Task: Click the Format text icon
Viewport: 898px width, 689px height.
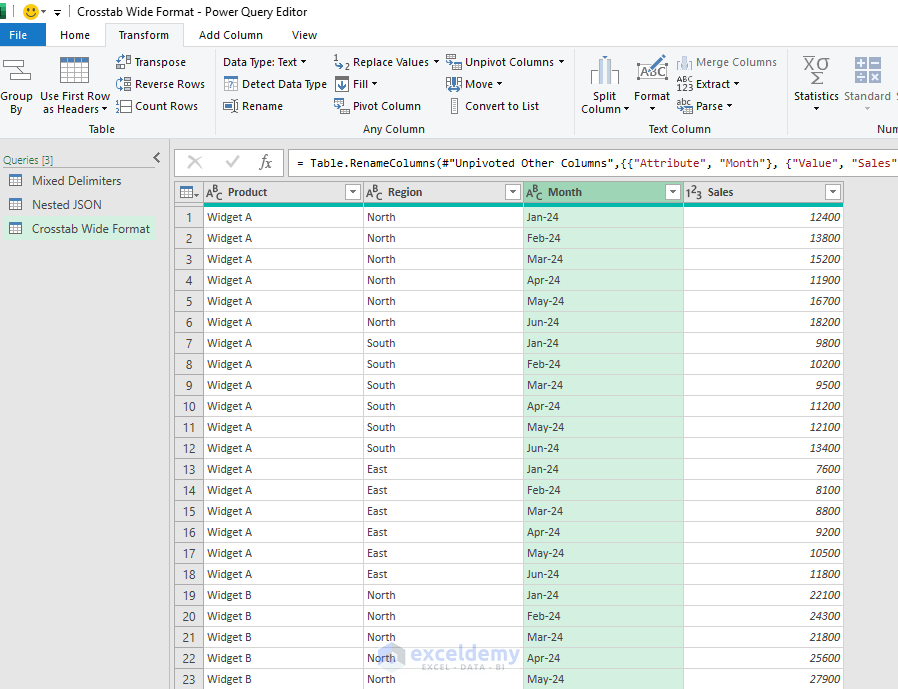Action: coord(652,70)
